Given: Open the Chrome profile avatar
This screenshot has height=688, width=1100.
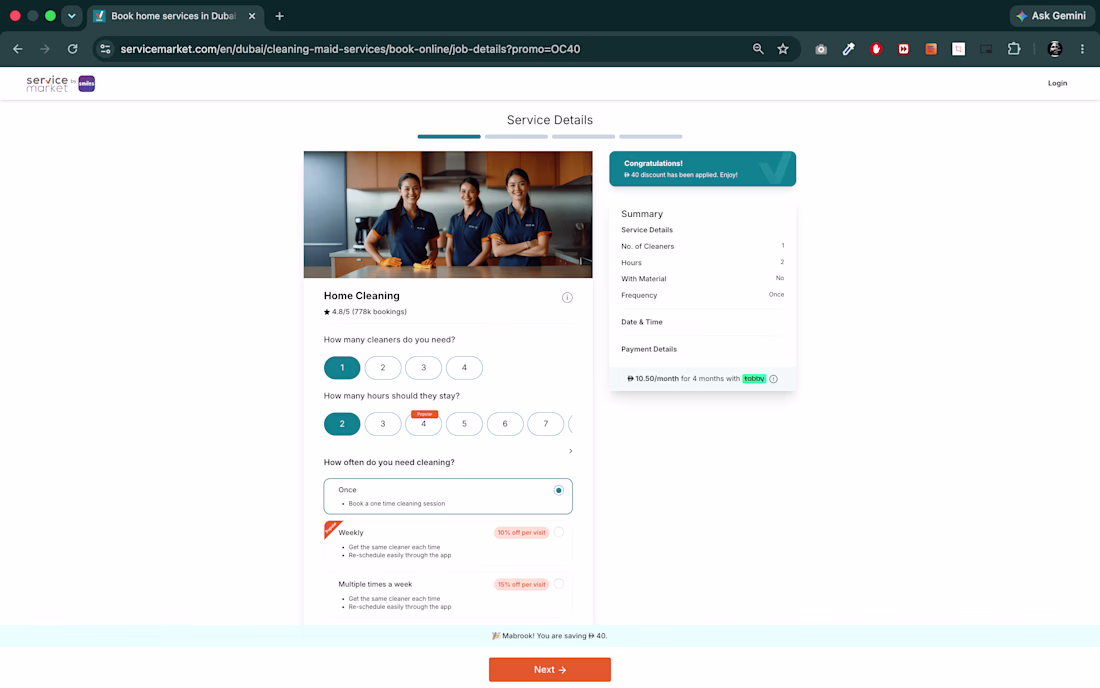Looking at the screenshot, I should [x=1054, y=49].
